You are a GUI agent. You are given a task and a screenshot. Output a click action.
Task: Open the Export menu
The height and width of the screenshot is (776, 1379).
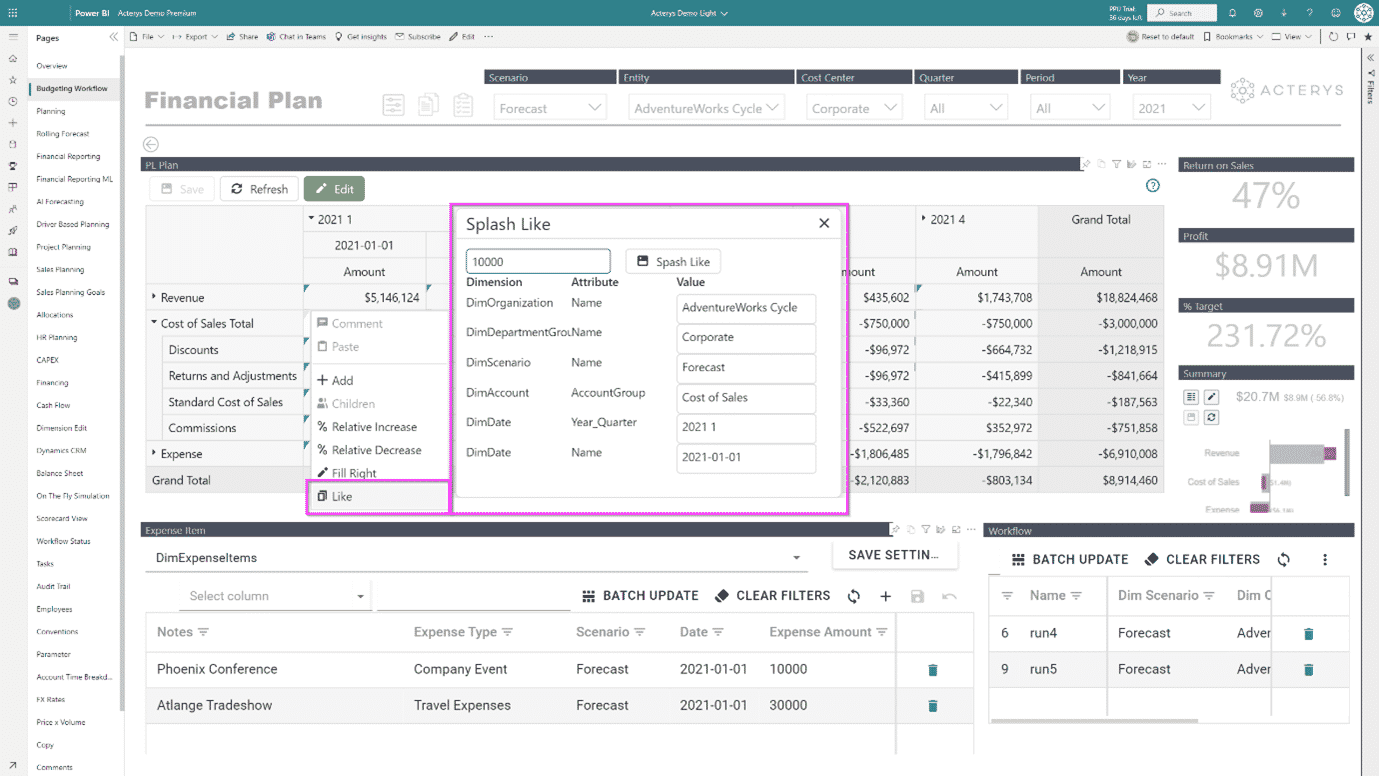(x=195, y=37)
